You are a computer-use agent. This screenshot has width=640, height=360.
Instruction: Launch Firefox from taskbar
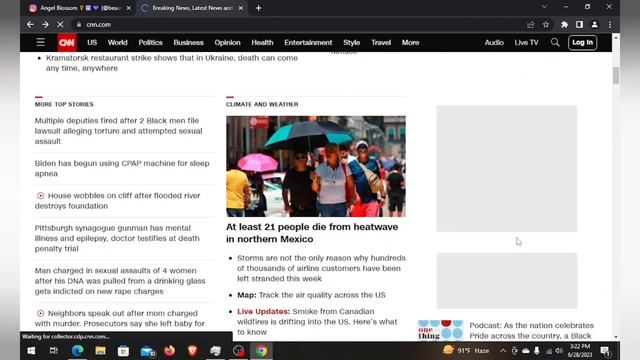pos(169,351)
